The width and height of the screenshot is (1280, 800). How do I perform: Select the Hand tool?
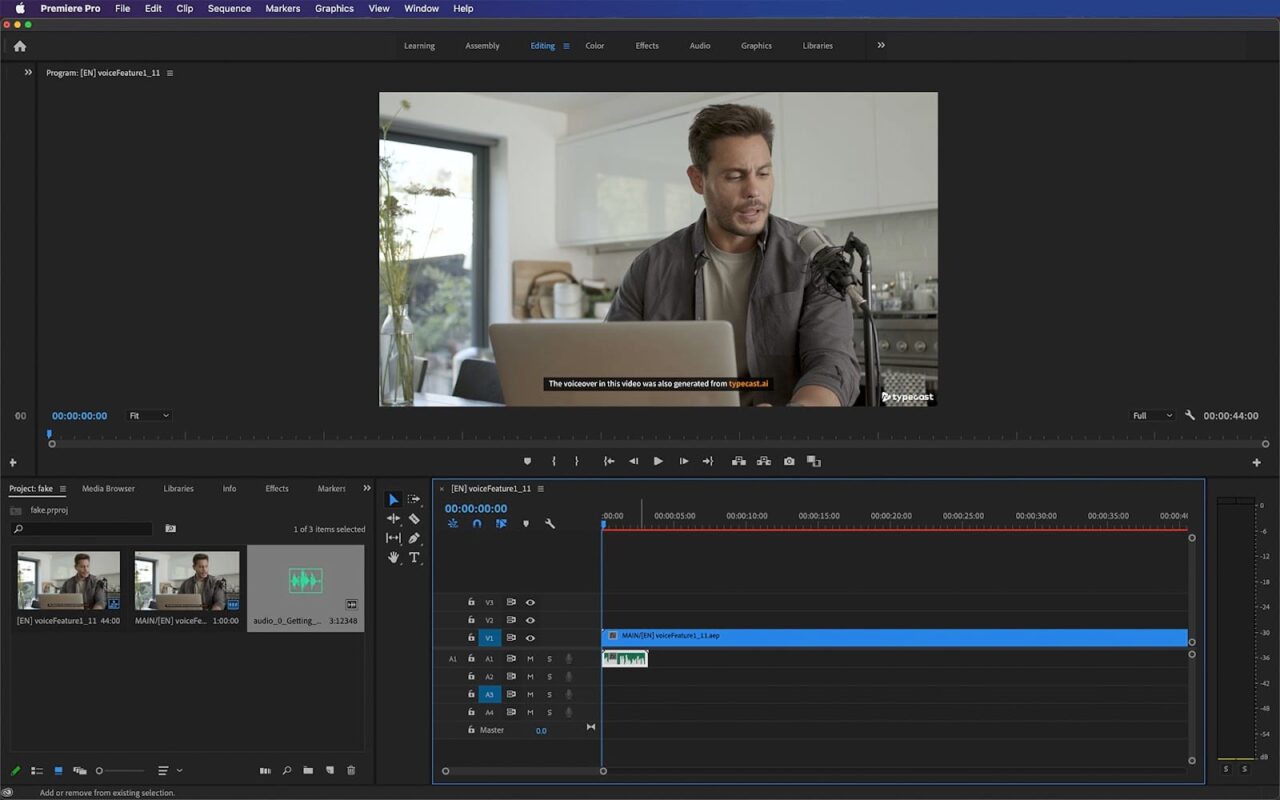[x=394, y=557]
